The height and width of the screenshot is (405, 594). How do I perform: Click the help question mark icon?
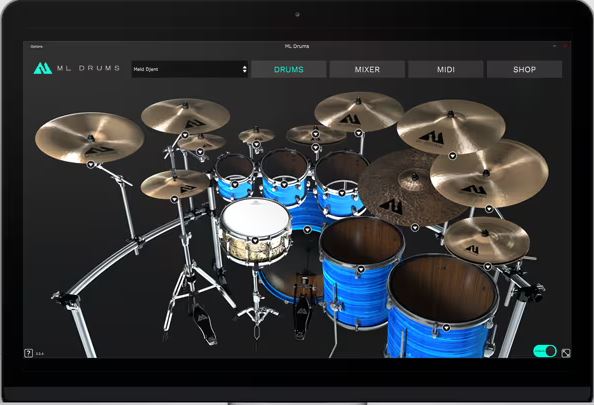coord(28,353)
